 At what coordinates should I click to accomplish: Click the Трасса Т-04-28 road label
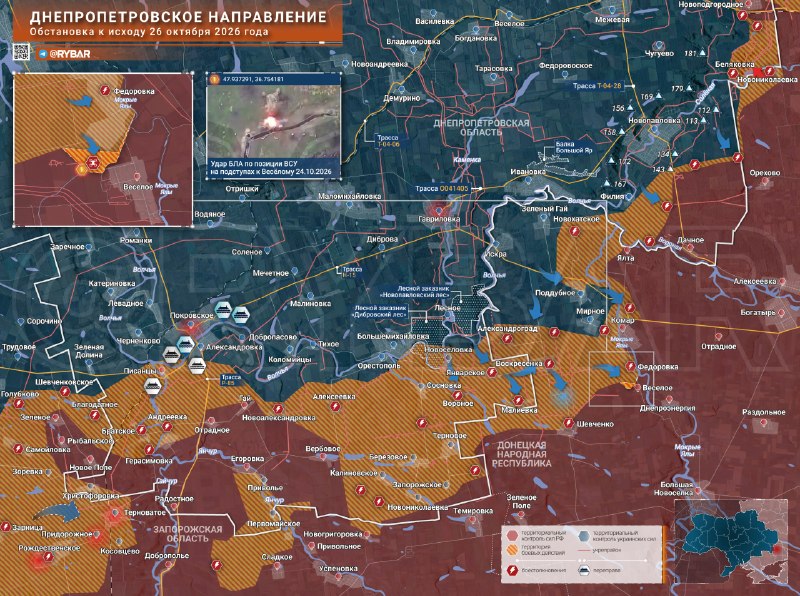pos(597,86)
